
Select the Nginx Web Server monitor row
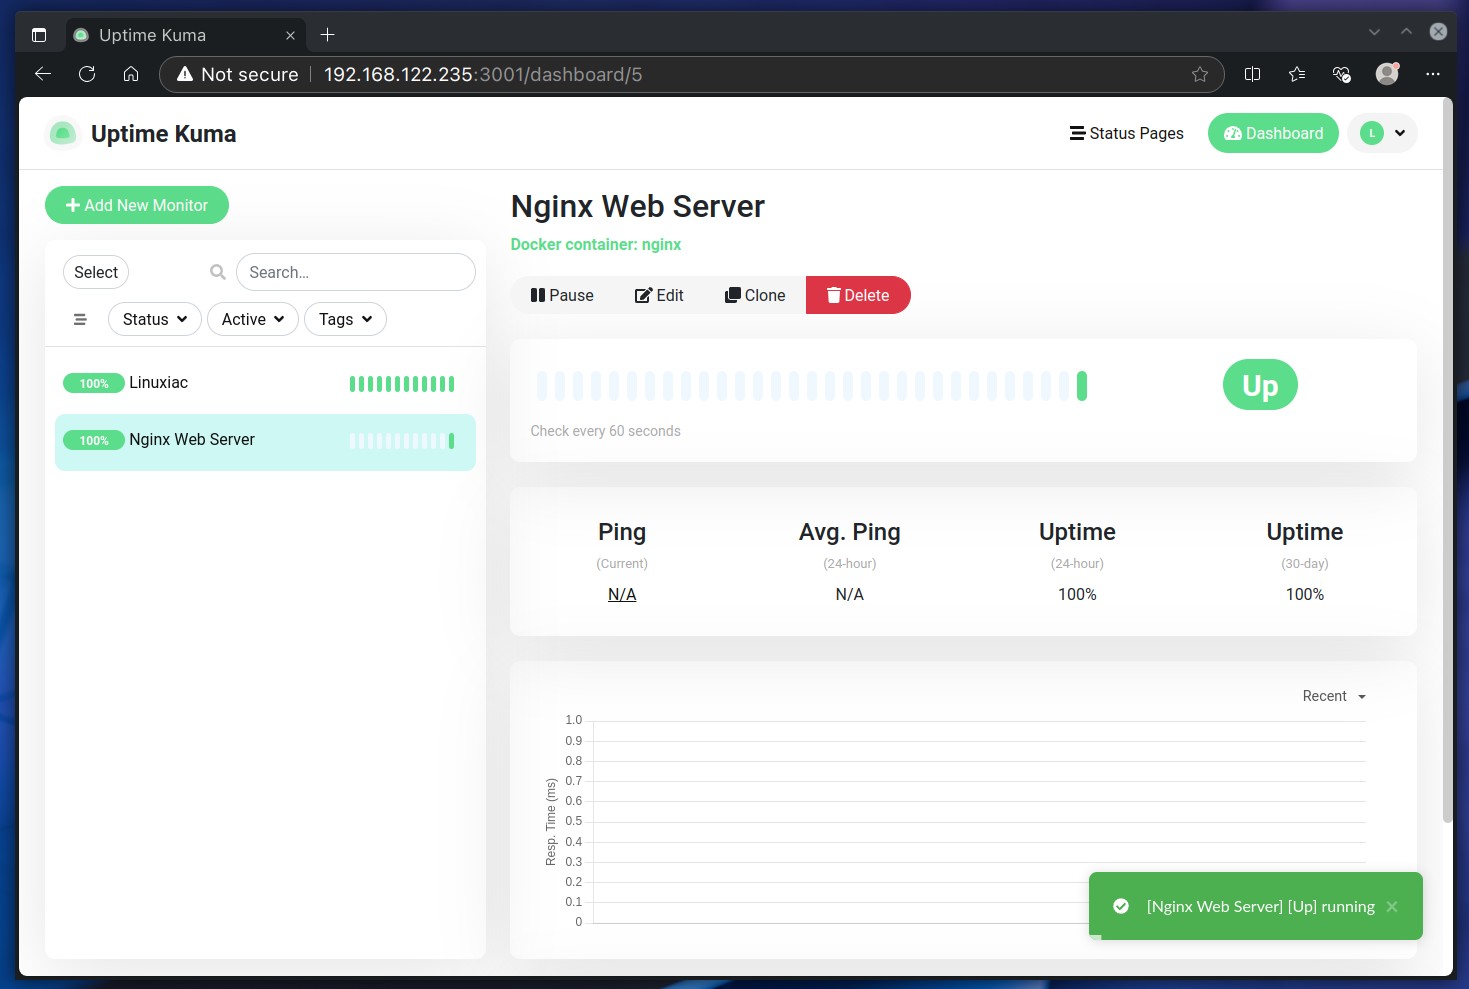pos(265,441)
